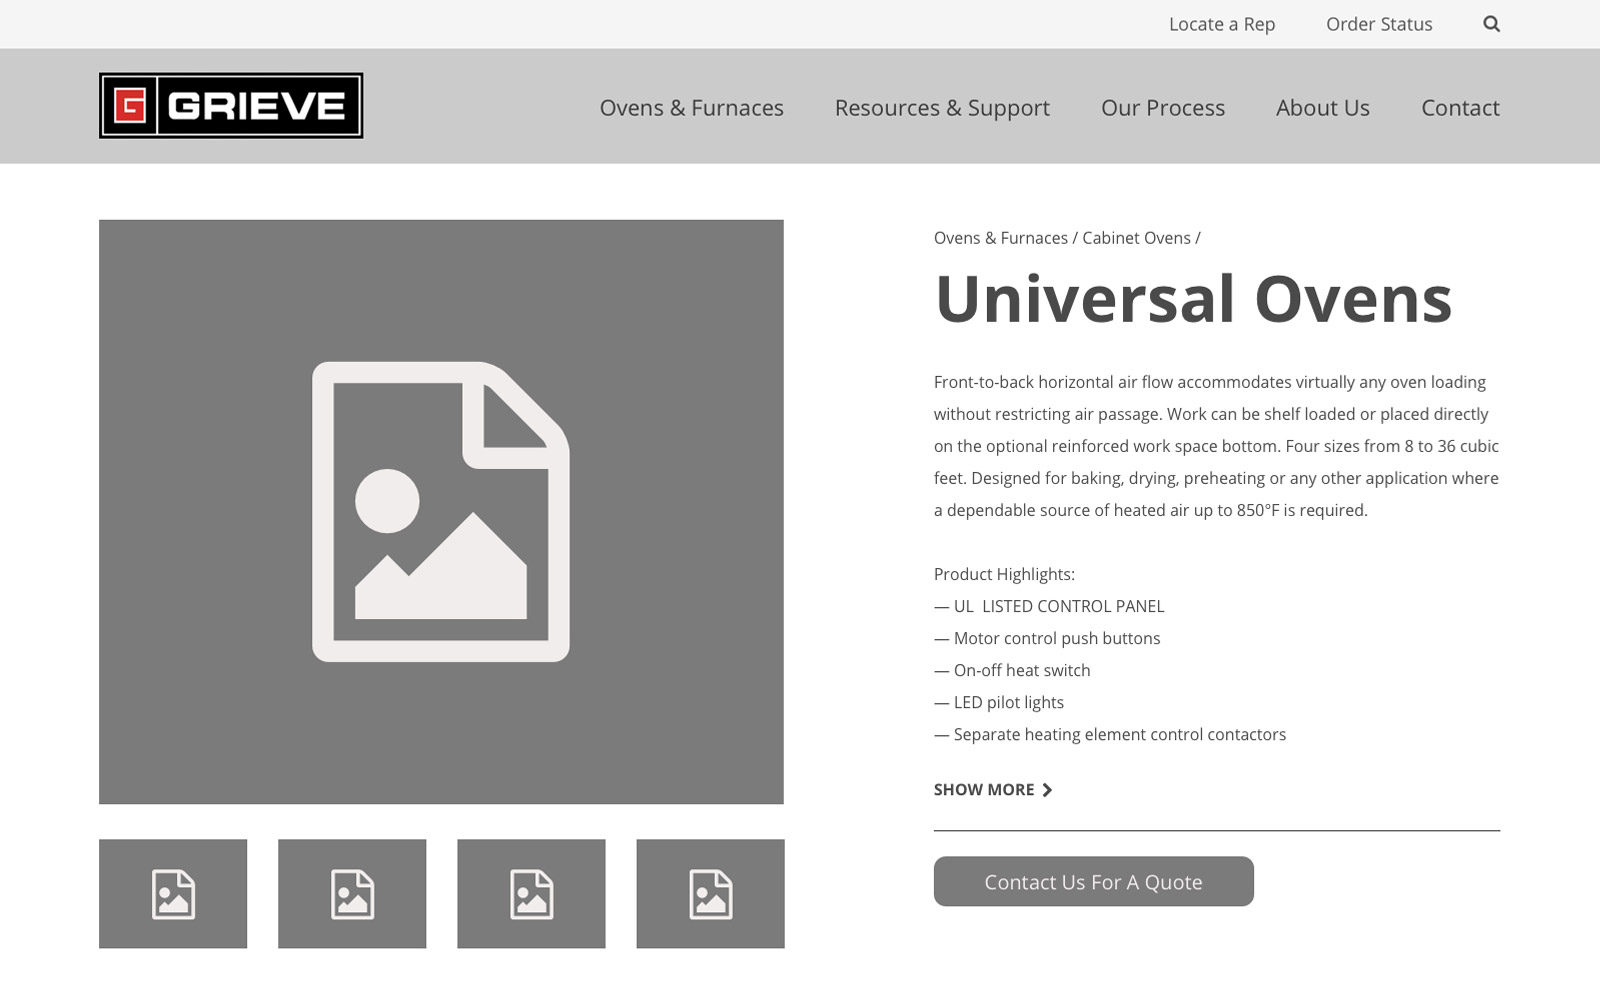Click Cabinet Ovens breadcrumb
This screenshot has width=1600, height=993.
[1136, 238]
